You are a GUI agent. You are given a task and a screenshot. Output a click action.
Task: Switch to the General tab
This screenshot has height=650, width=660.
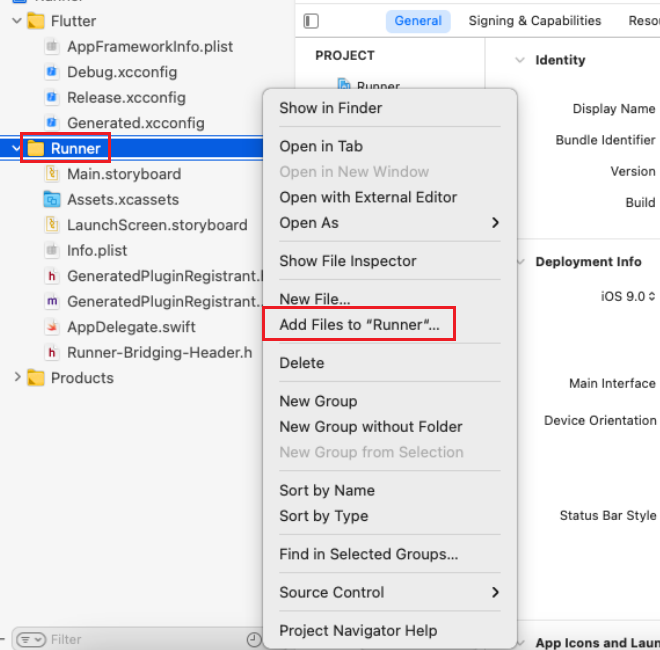click(x=418, y=21)
